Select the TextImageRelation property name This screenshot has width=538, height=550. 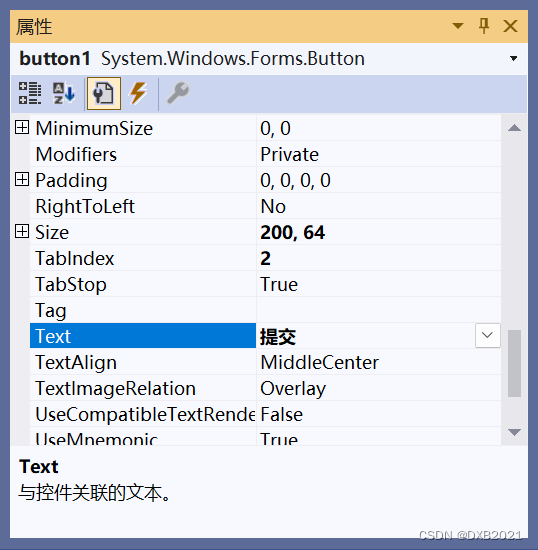click(115, 388)
